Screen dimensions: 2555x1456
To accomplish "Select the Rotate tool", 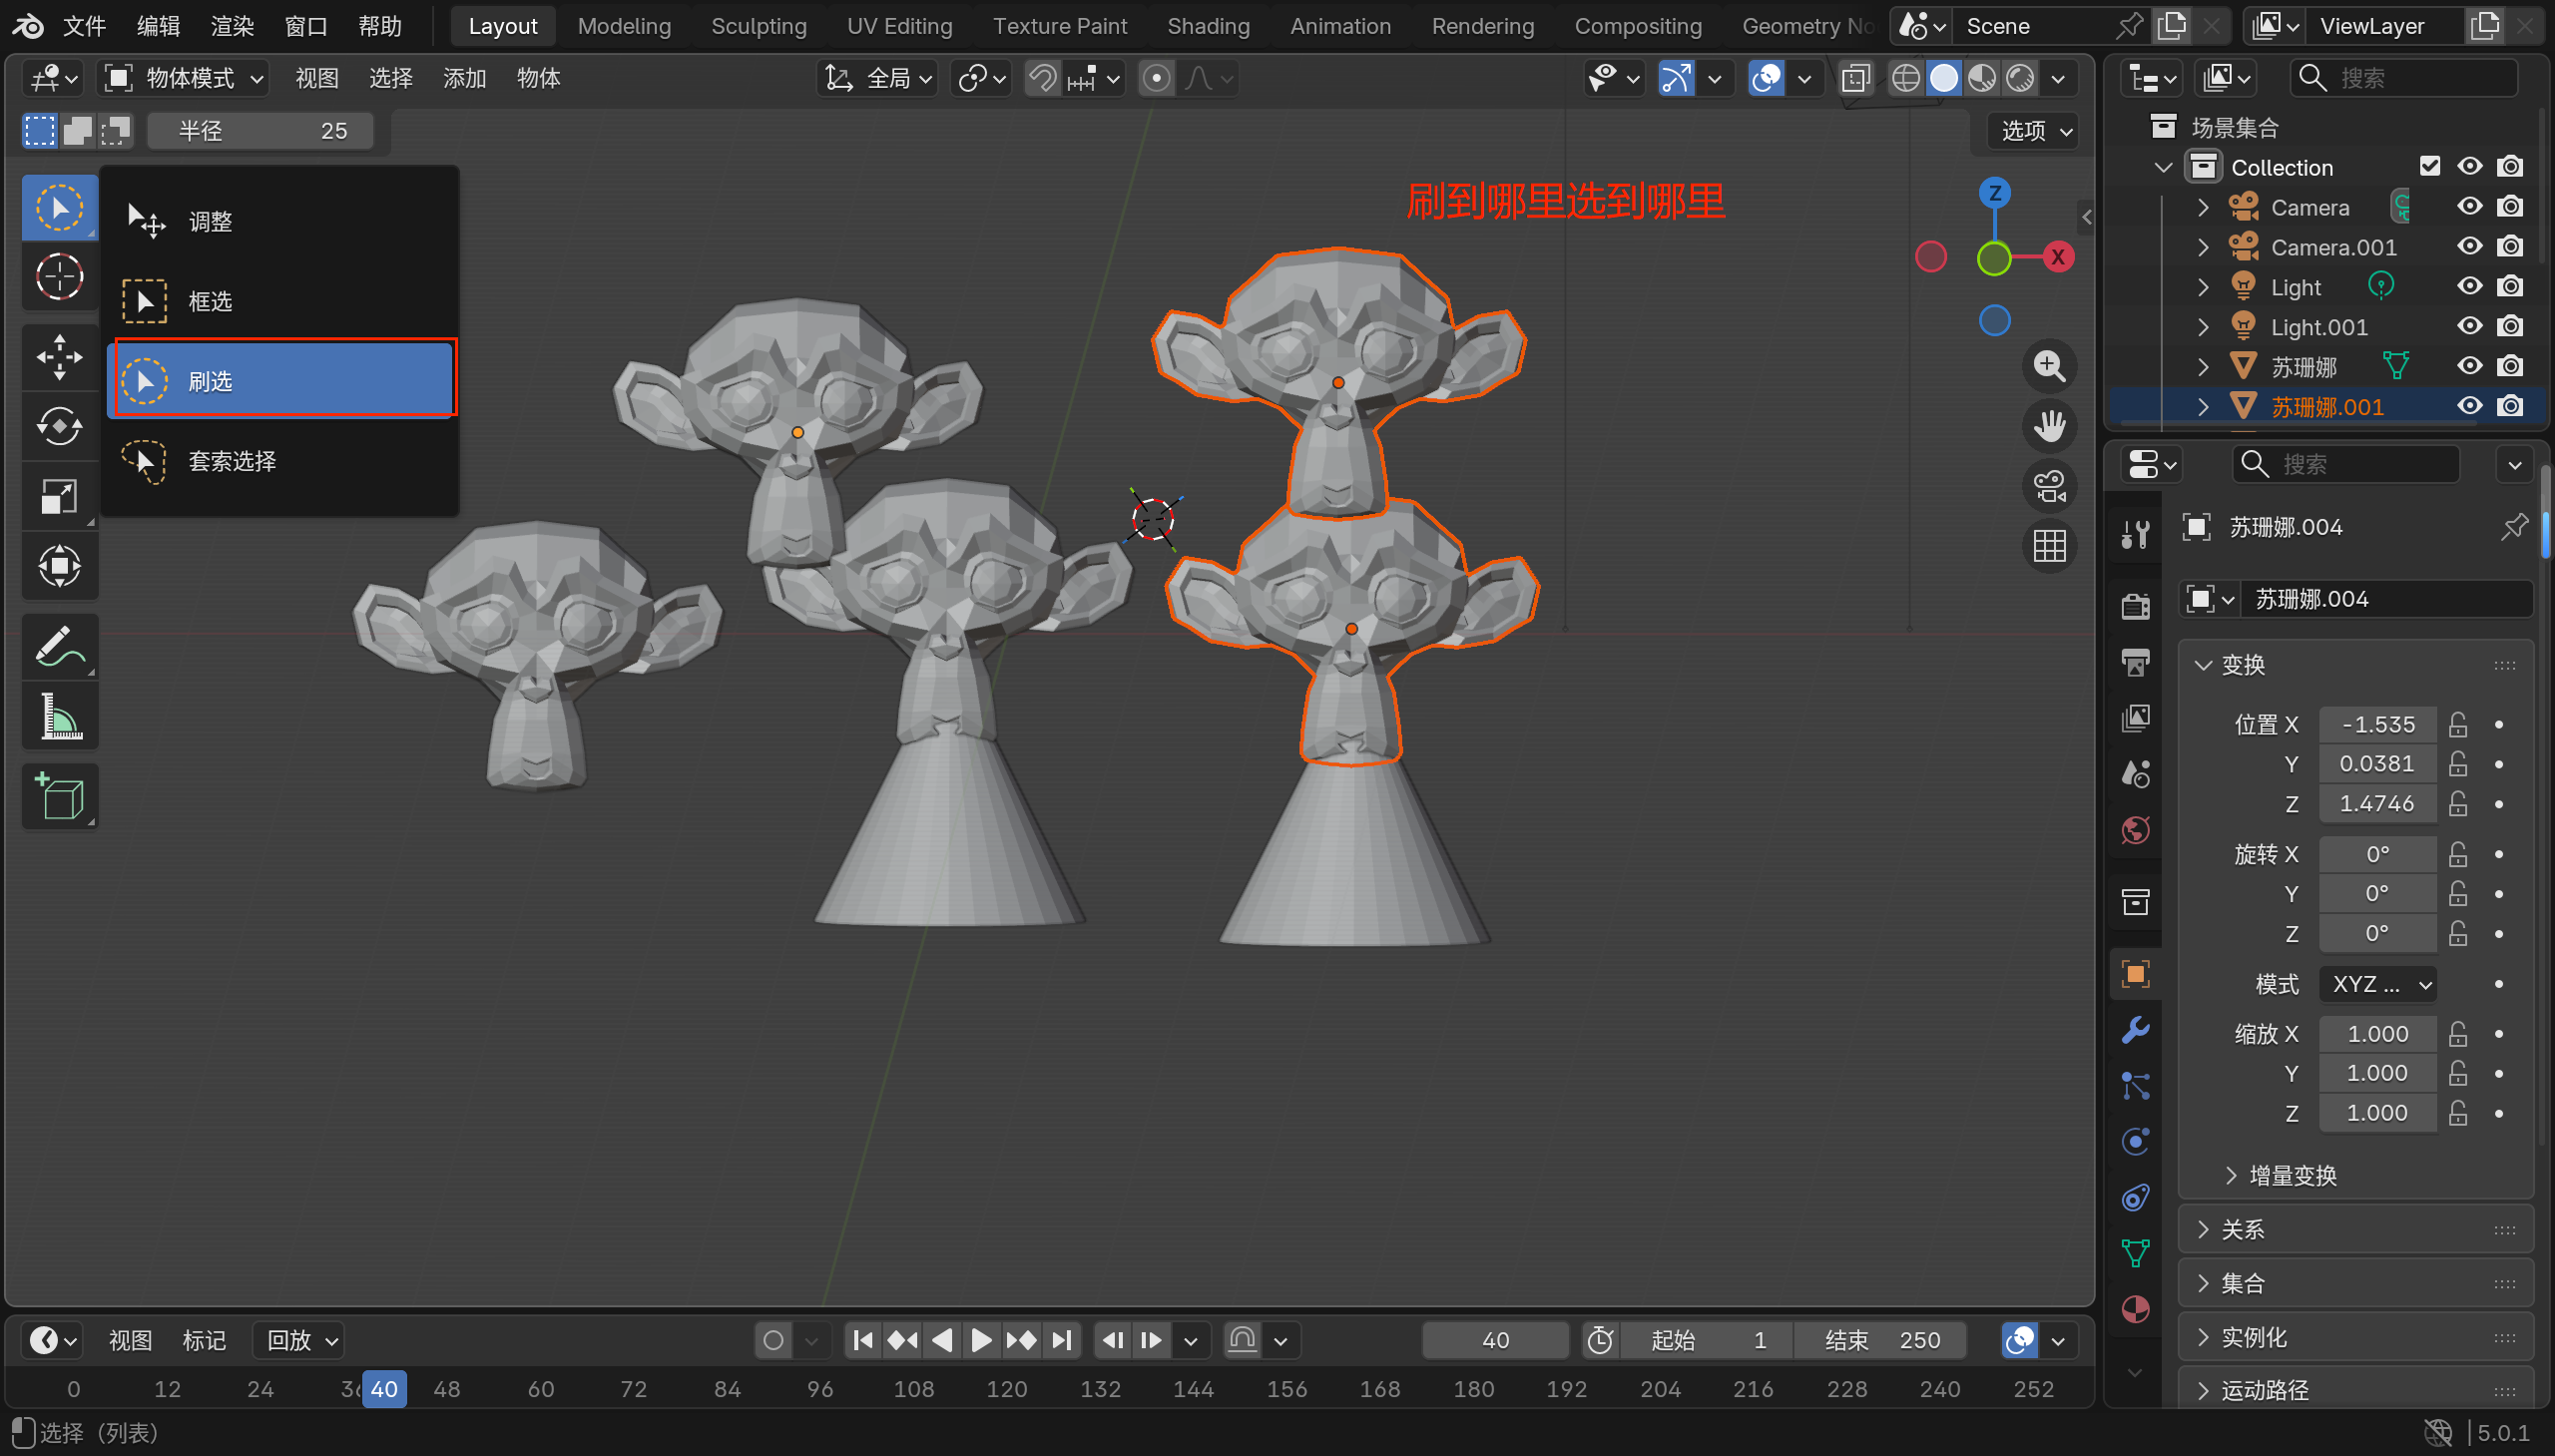I will tap(59, 426).
